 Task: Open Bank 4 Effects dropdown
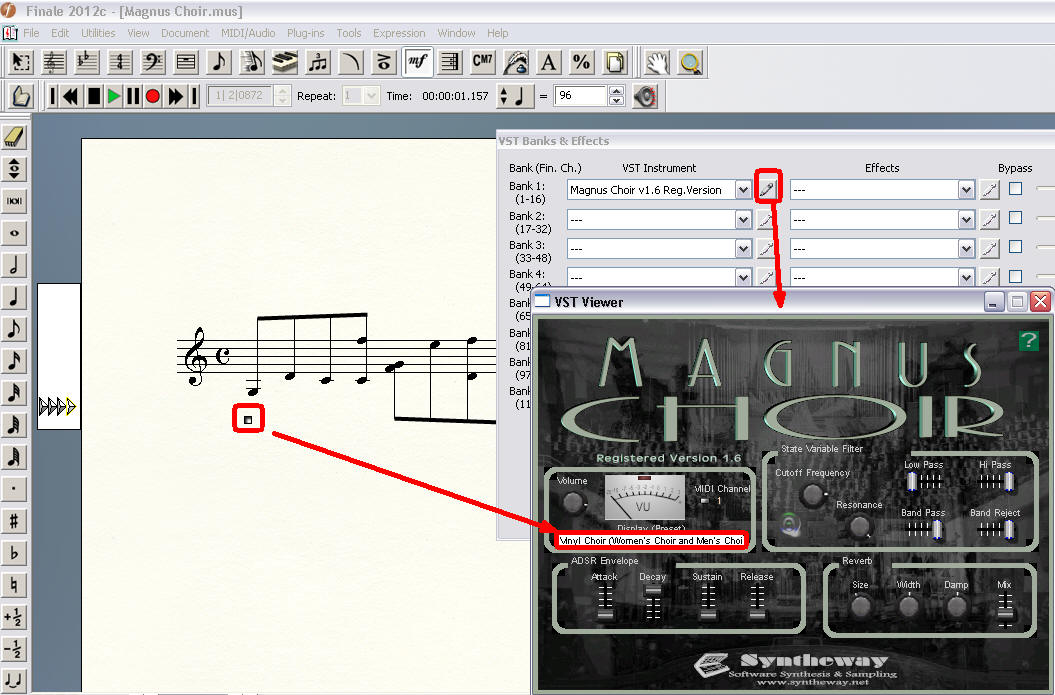point(966,277)
